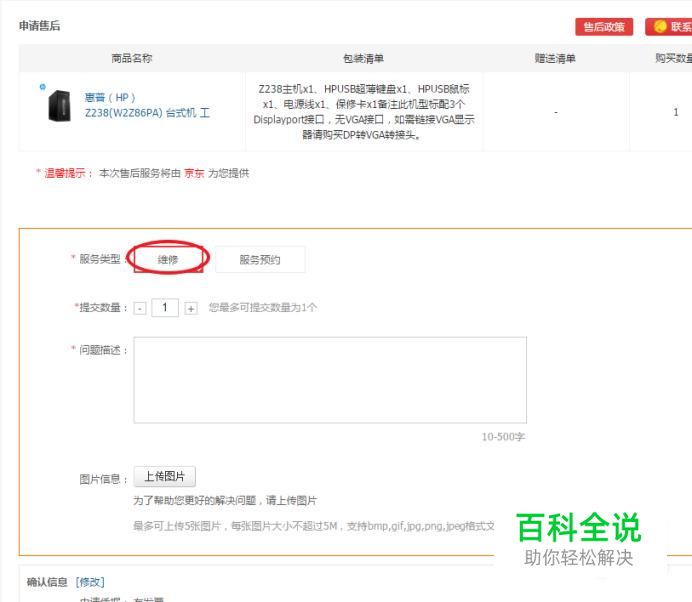Focus the 提交数量 quantity field
This screenshot has width=692, height=602.
pos(165,308)
